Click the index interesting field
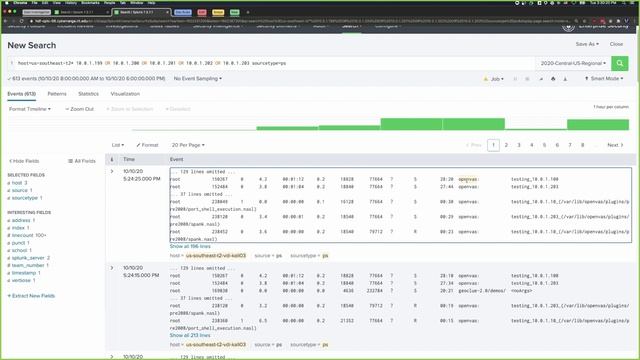Viewport: 640px width, 360px height. (18, 228)
